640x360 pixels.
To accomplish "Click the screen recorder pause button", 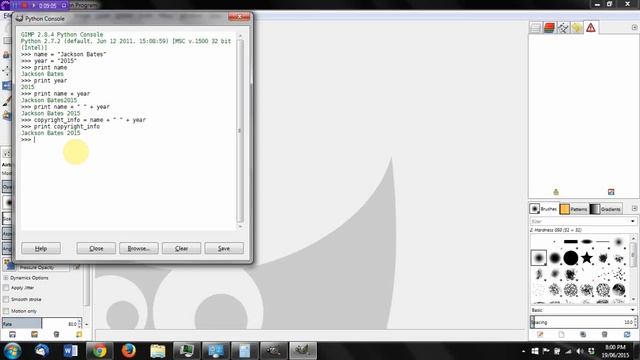I will click(14, 5).
